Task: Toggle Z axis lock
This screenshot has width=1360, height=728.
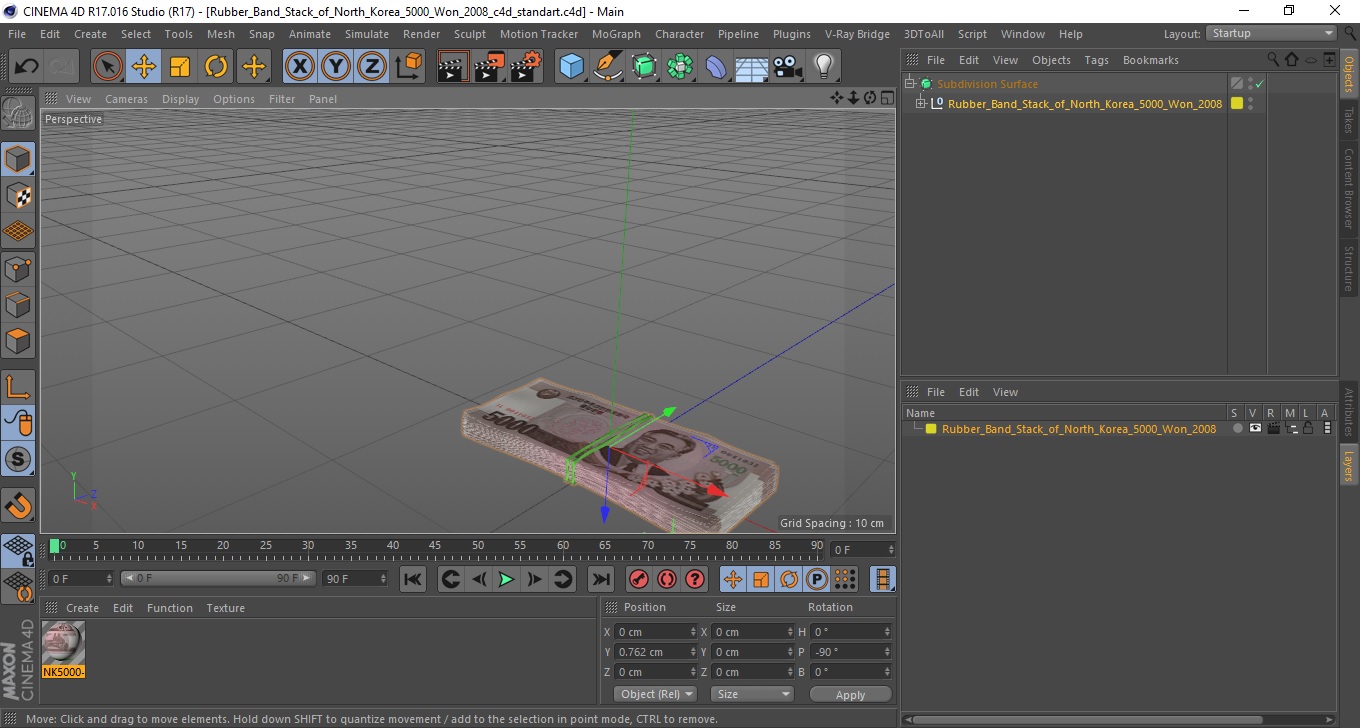Action: [x=372, y=67]
